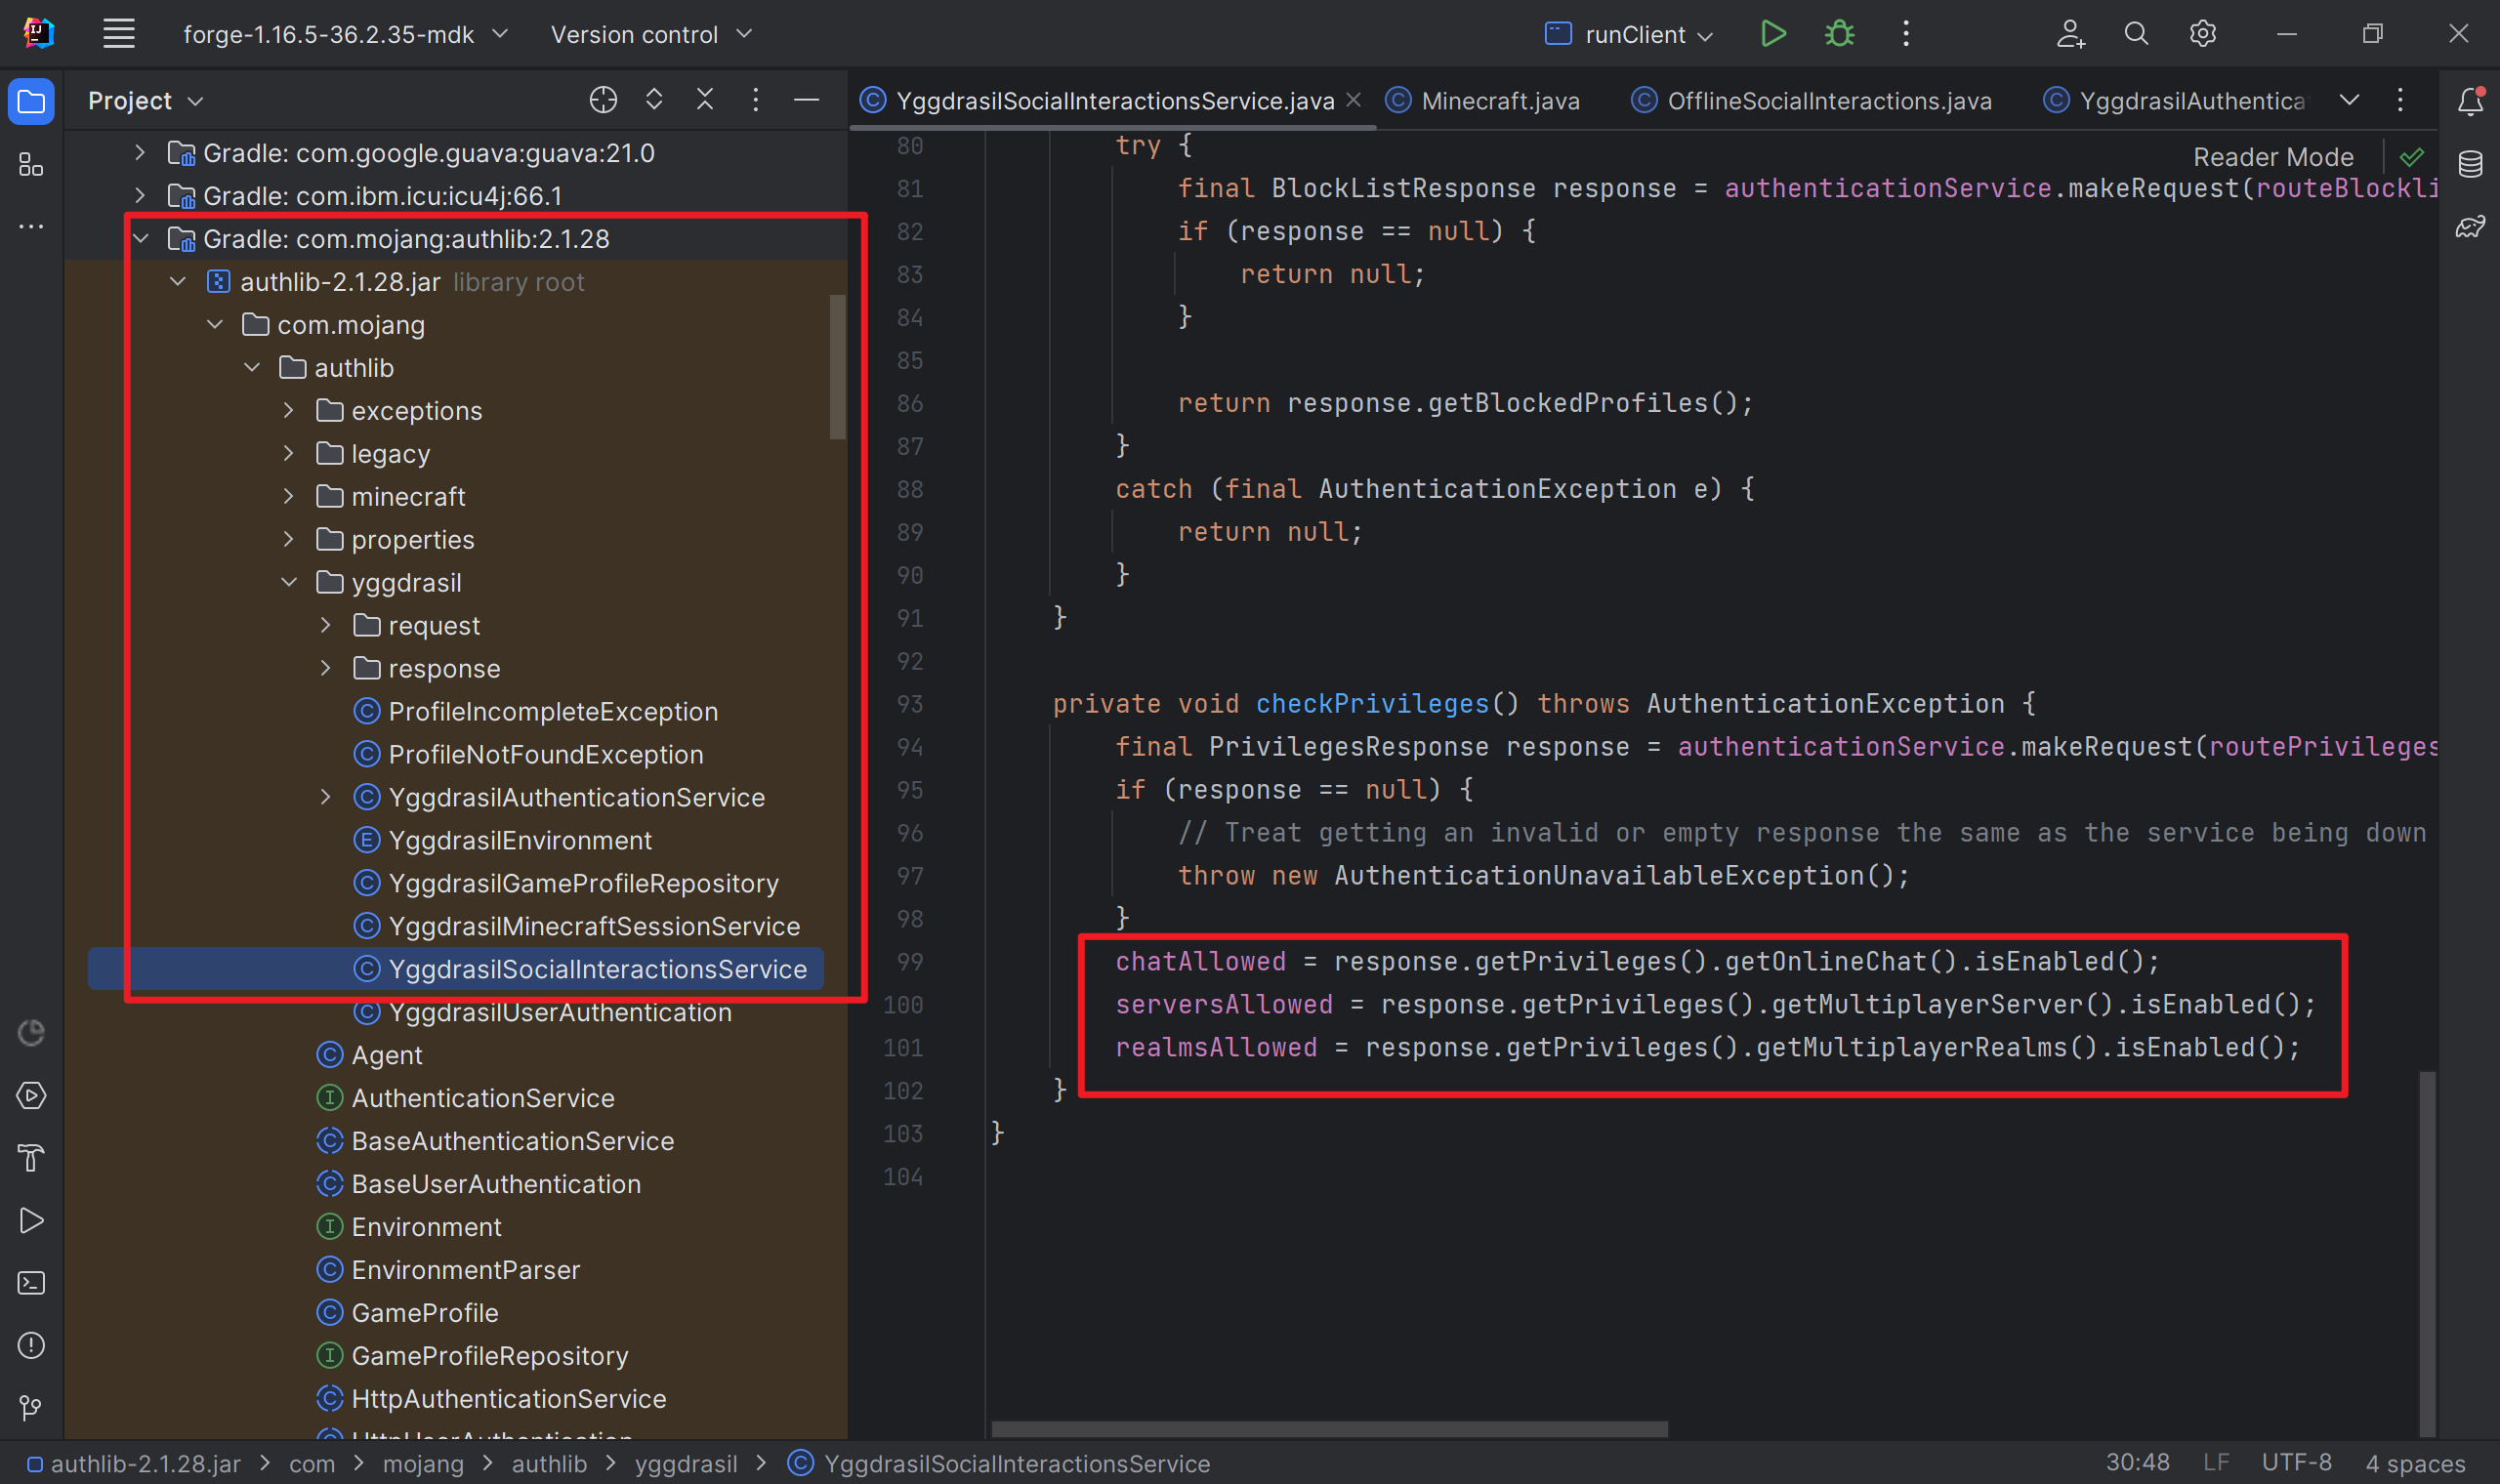2500x1484 pixels.
Task: Open the Terminal tool window
Action: click(x=31, y=1283)
